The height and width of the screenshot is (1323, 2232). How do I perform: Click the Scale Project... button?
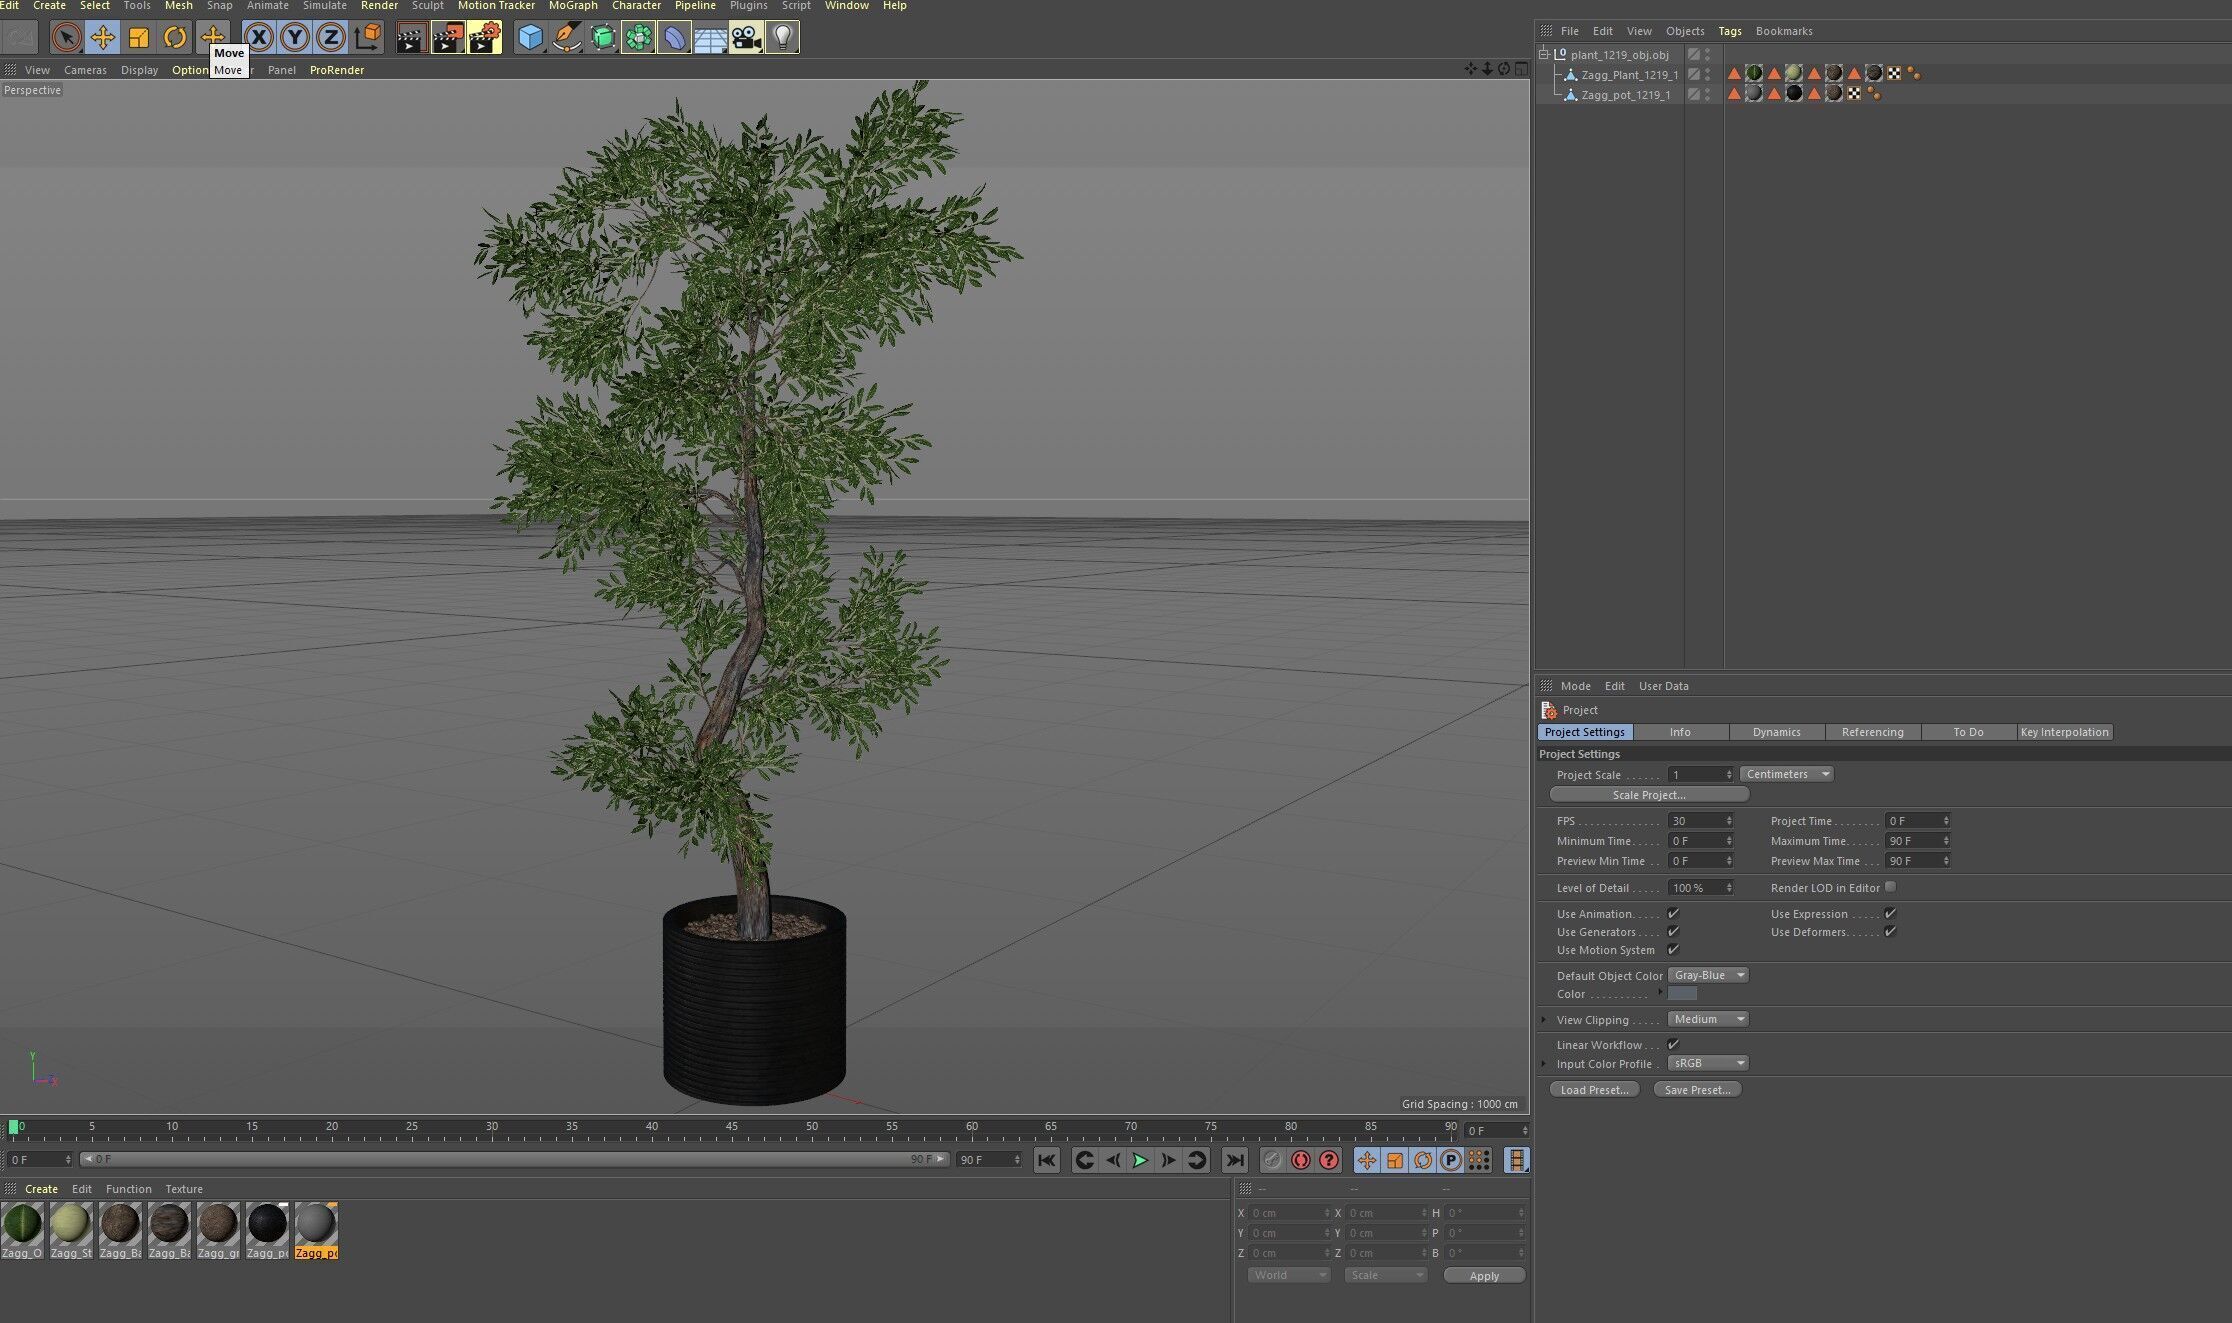pyautogui.click(x=1649, y=795)
